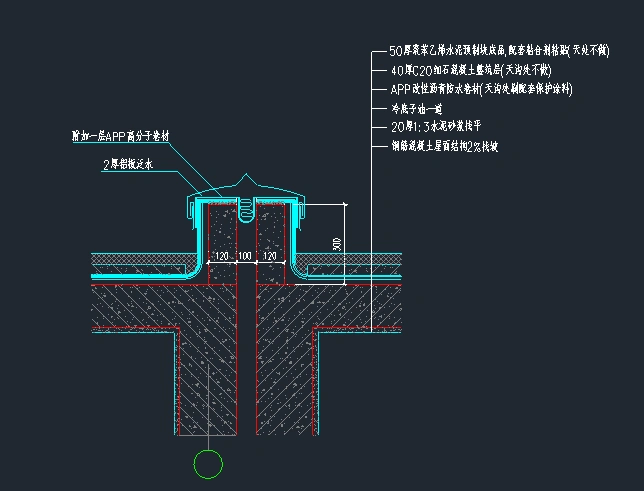The image size is (644, 491).
Task: Select the right 120 dimension text
Action: pyautogui.click(x=269, y=256)
